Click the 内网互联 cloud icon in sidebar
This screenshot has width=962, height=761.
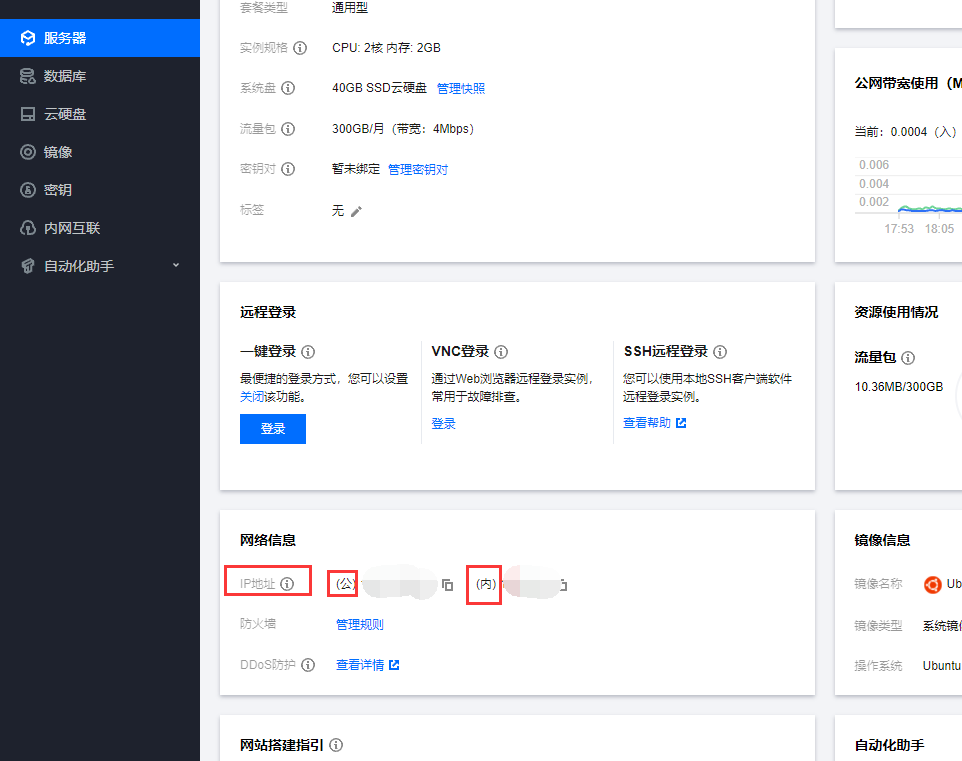click(x=28, y=228)
